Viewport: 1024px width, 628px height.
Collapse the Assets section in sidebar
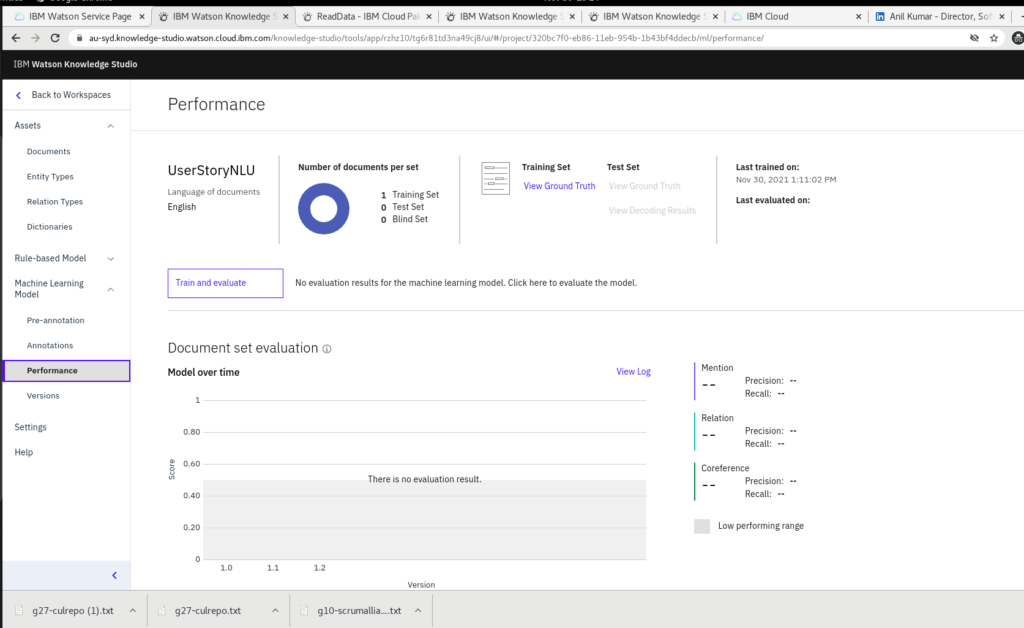[x=110, y=126]
